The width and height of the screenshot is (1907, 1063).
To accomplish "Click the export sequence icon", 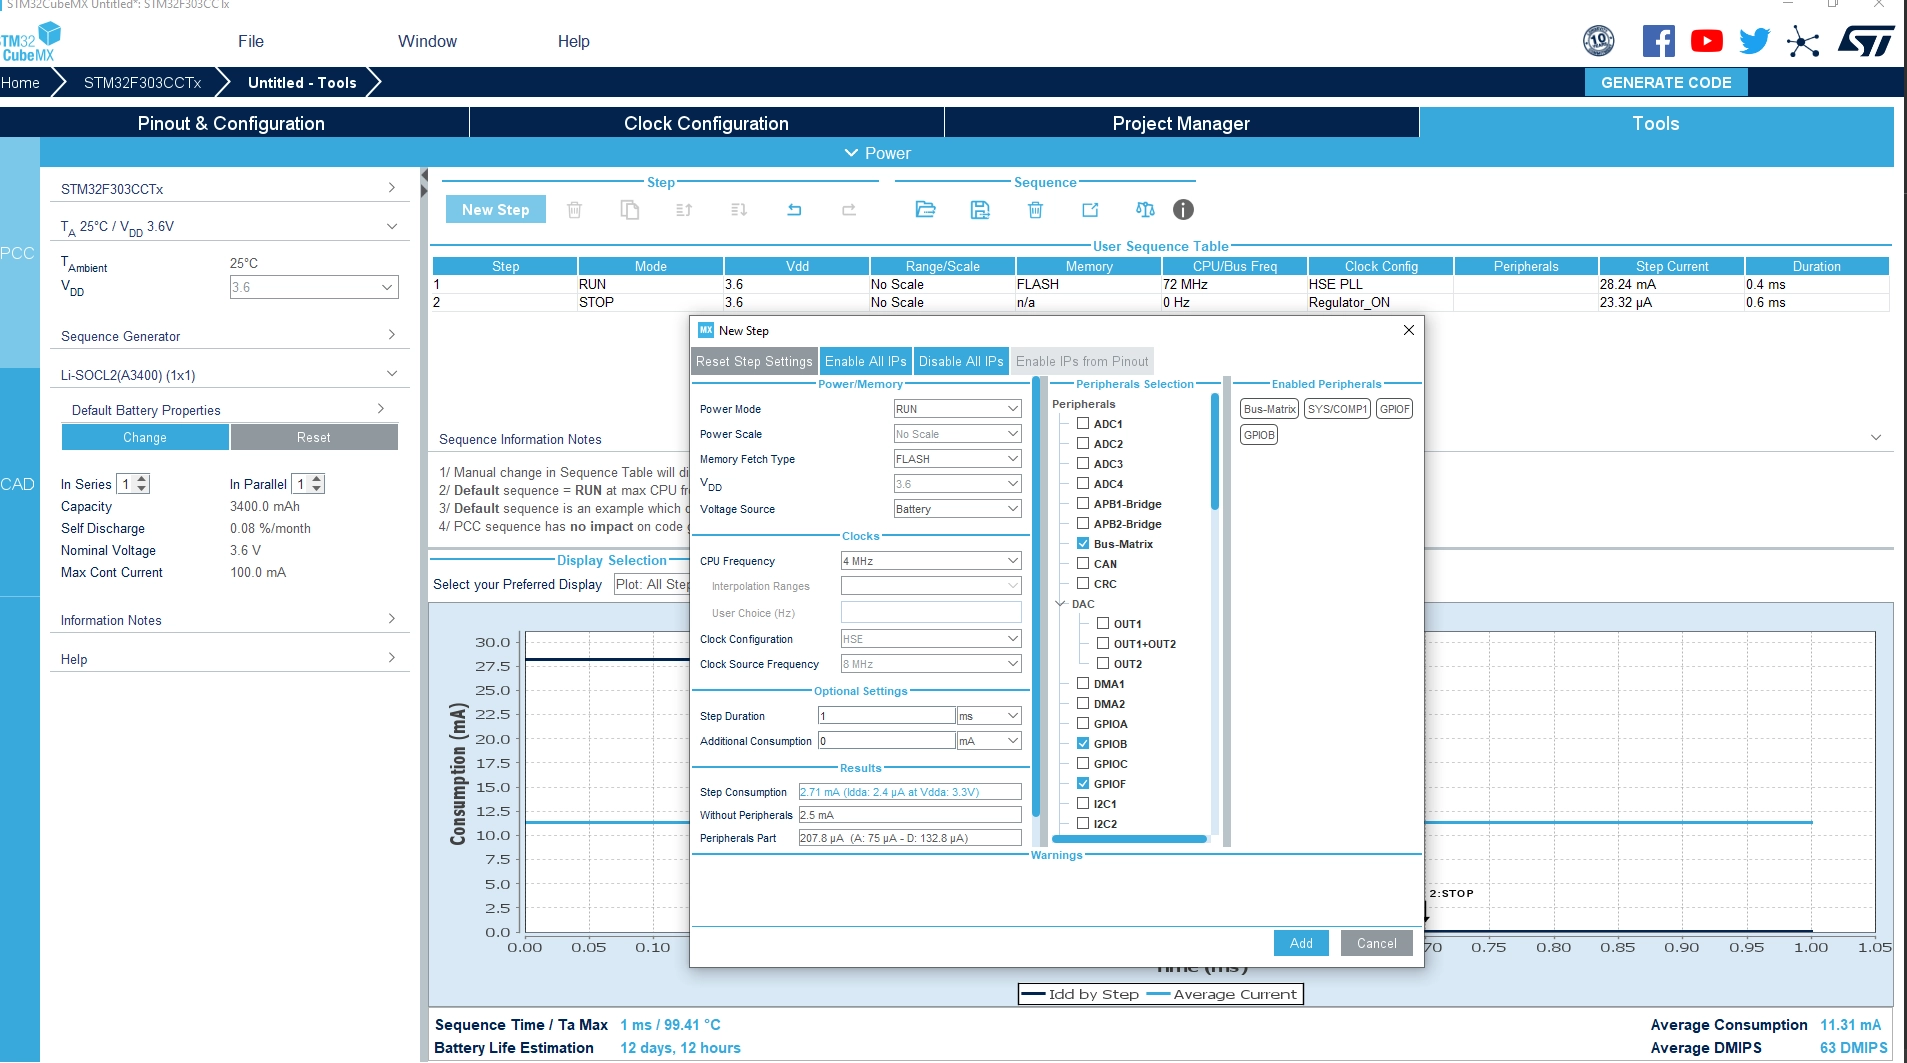I will [x=1090, y=210].
